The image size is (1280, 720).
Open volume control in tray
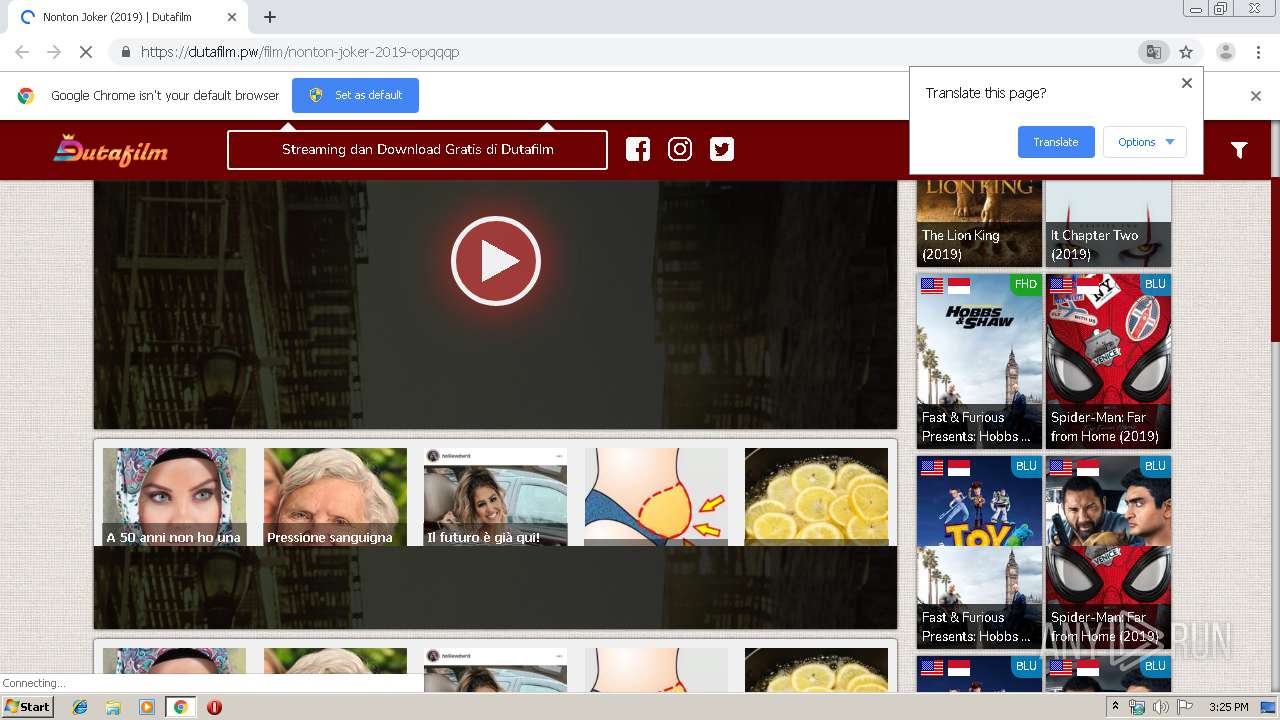pyautogui.click(x=1160, y=707)
